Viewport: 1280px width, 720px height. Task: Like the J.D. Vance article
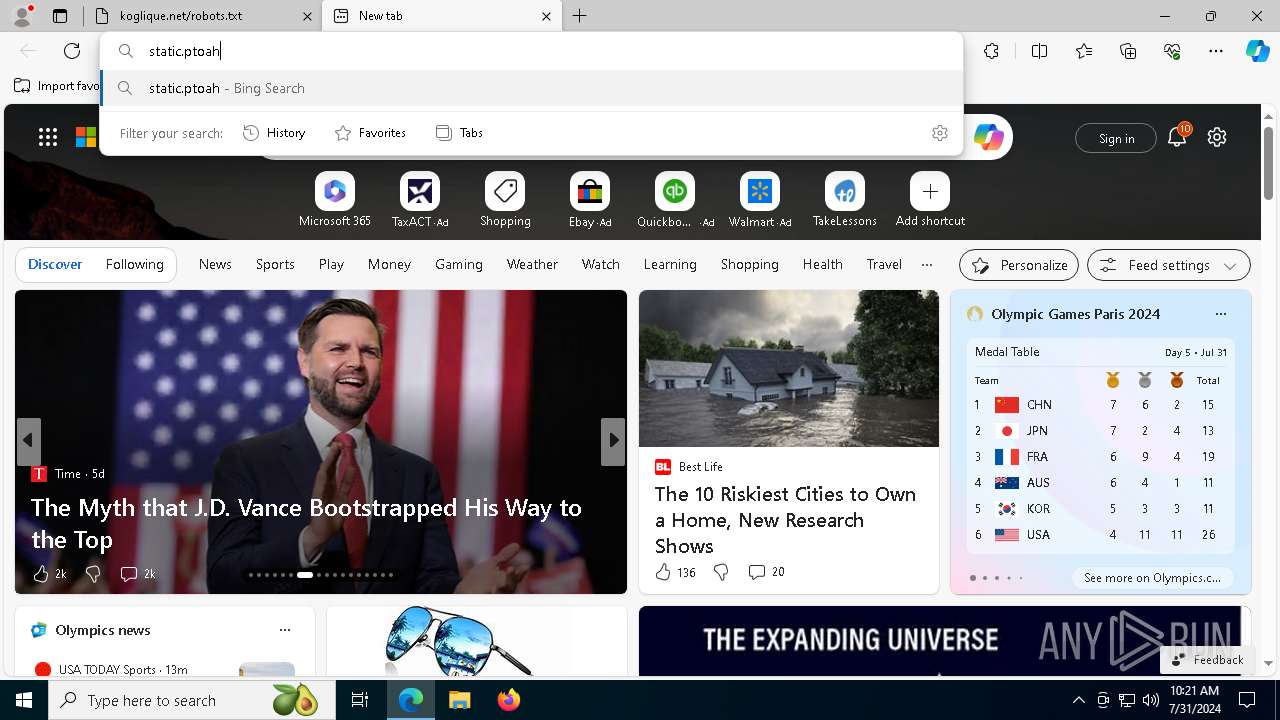click(x=49, y=573)
